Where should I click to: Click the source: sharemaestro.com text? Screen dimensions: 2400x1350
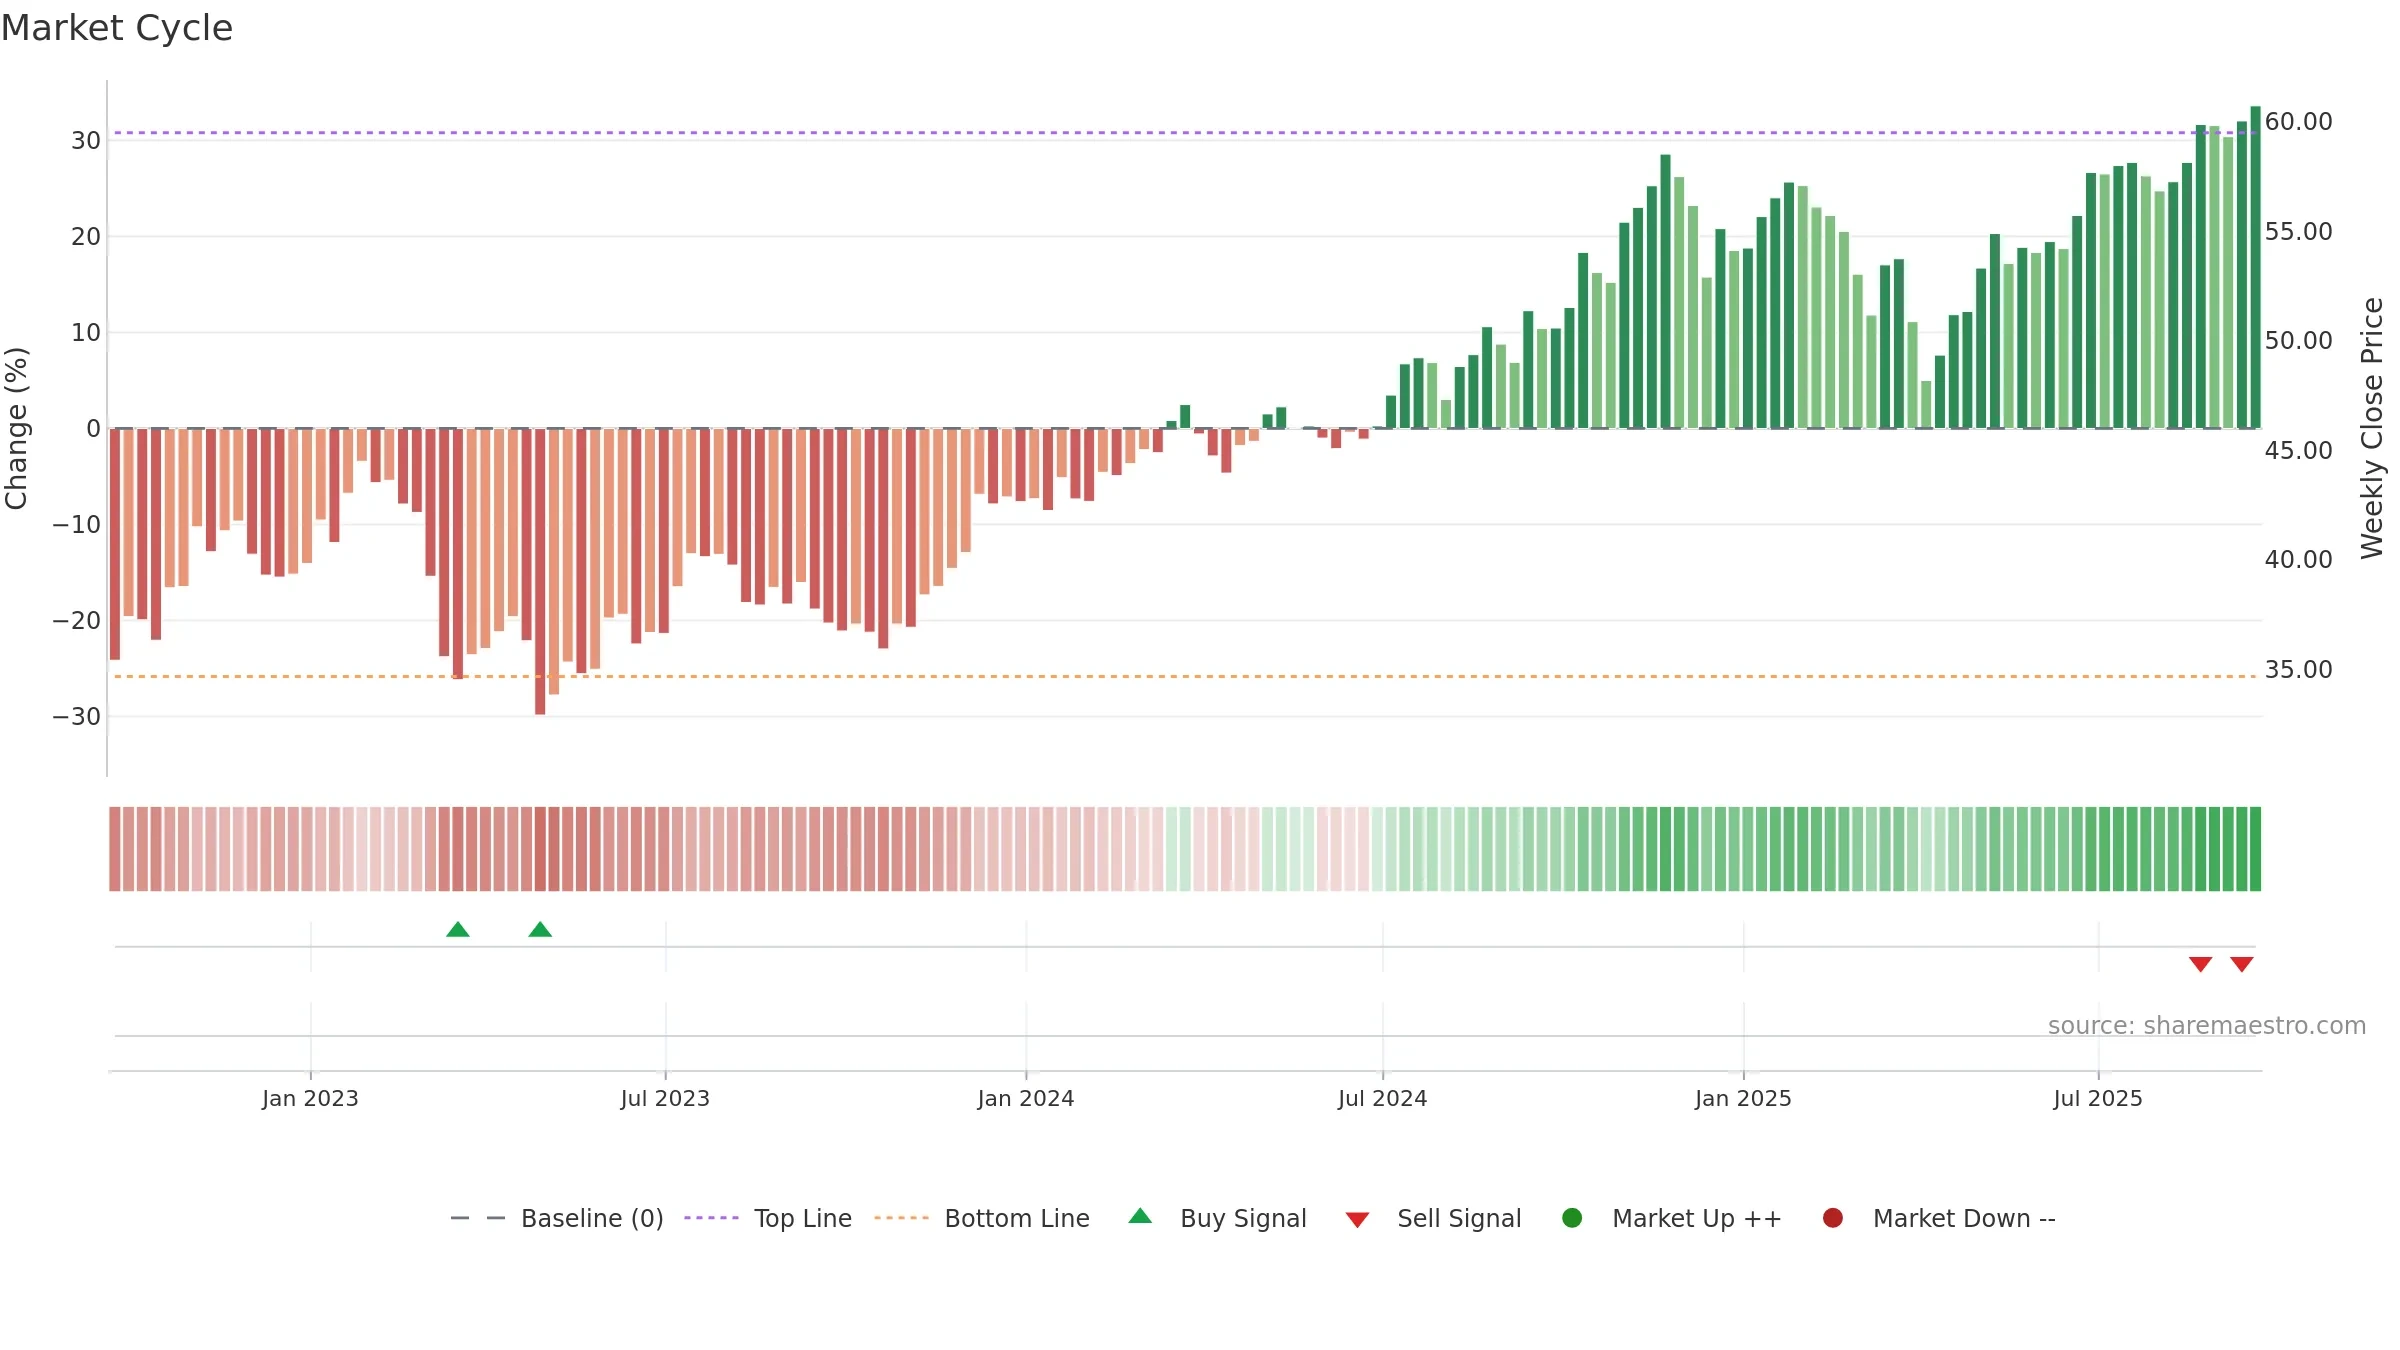pos(2207,1025)
